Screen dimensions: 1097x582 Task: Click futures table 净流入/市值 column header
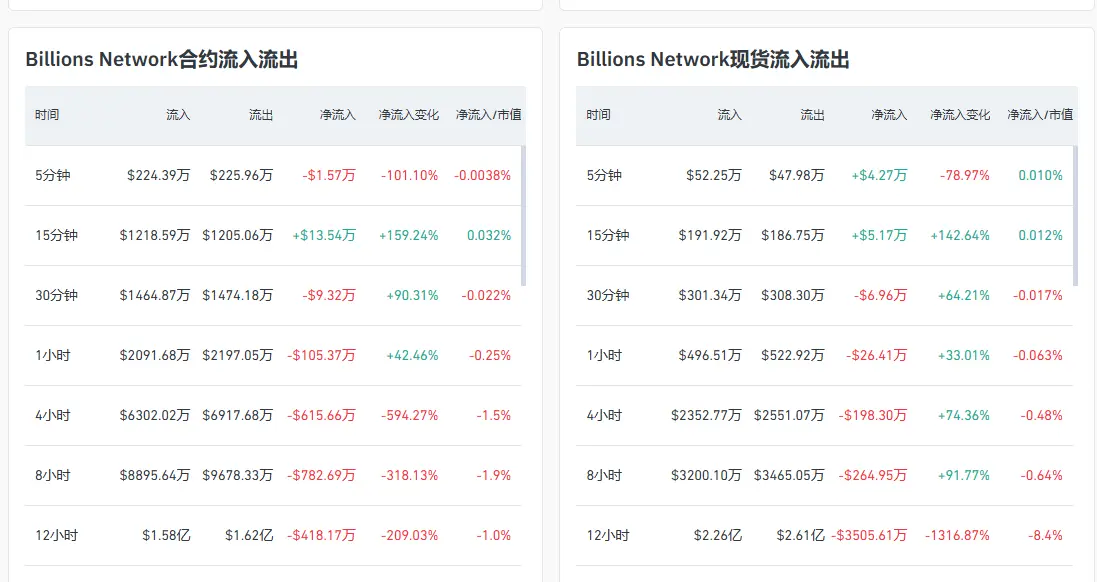tap(488, 115)
